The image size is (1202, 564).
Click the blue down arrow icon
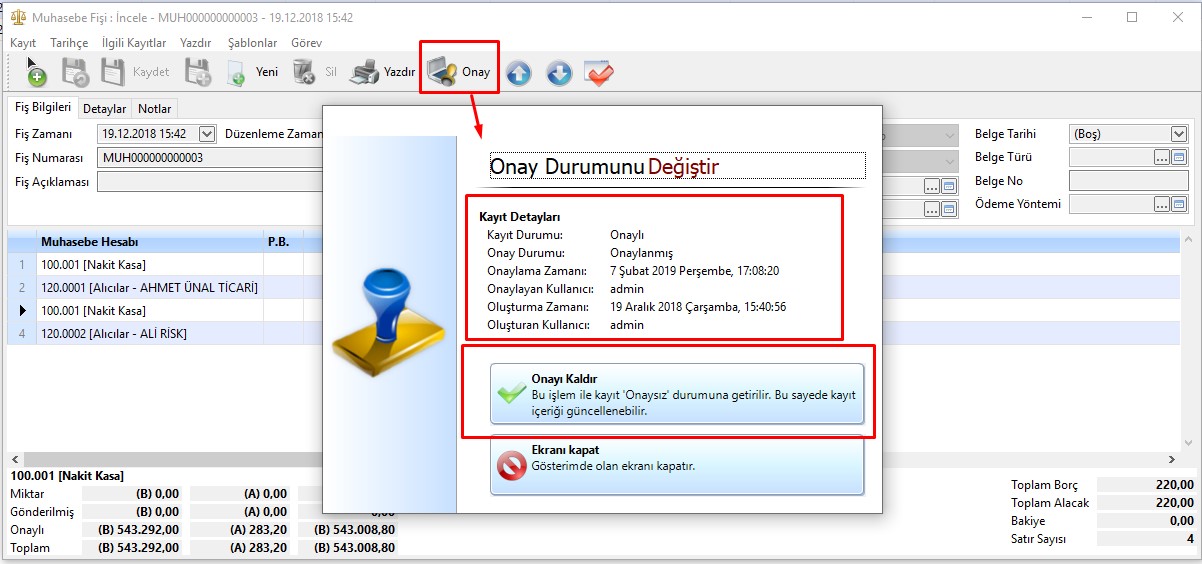559,73
